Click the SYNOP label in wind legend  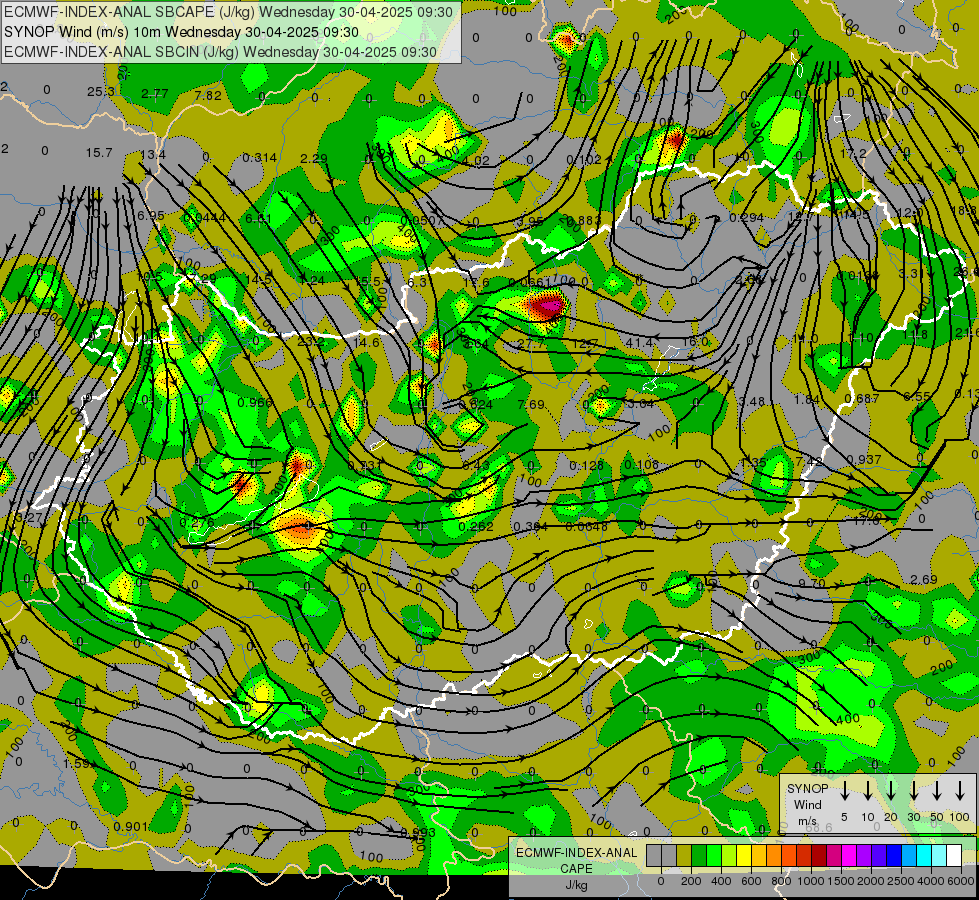[807, 788]
